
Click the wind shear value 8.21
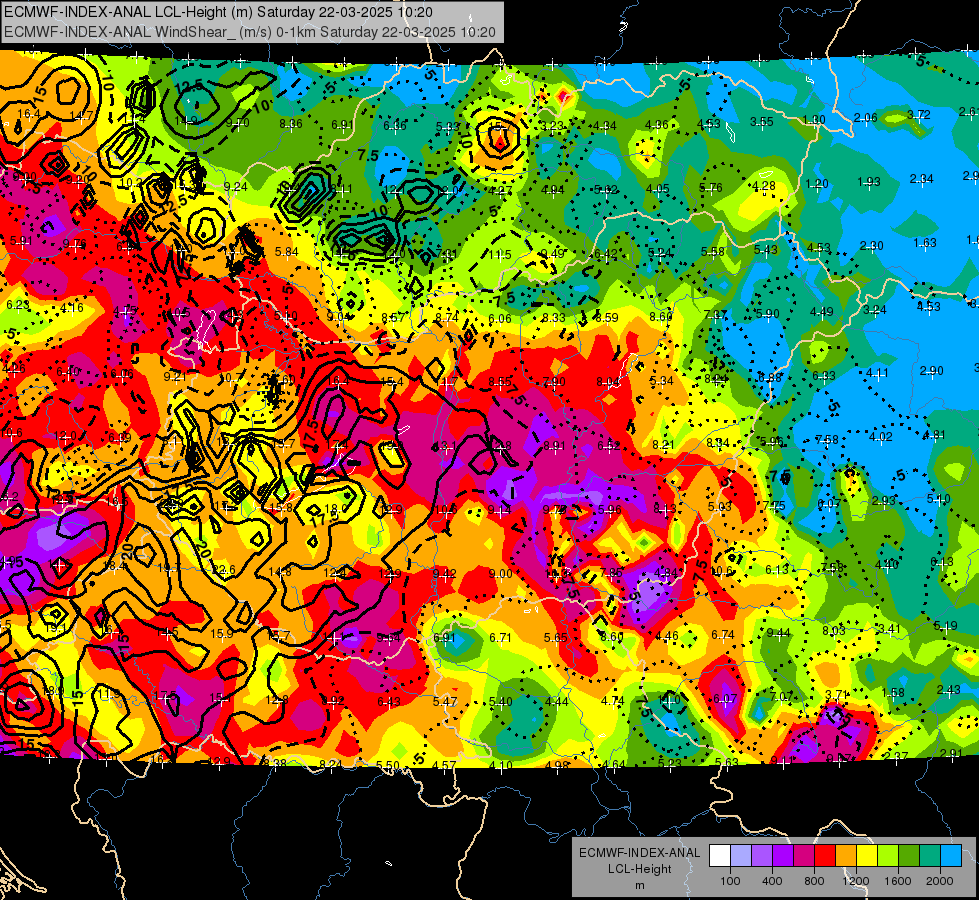point(664,445)
